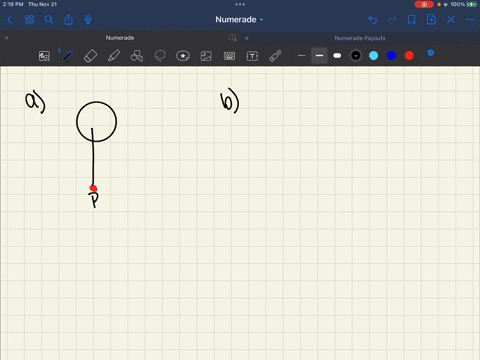
Task: Select the Lasso tool
Action: (x=160, y=56)
